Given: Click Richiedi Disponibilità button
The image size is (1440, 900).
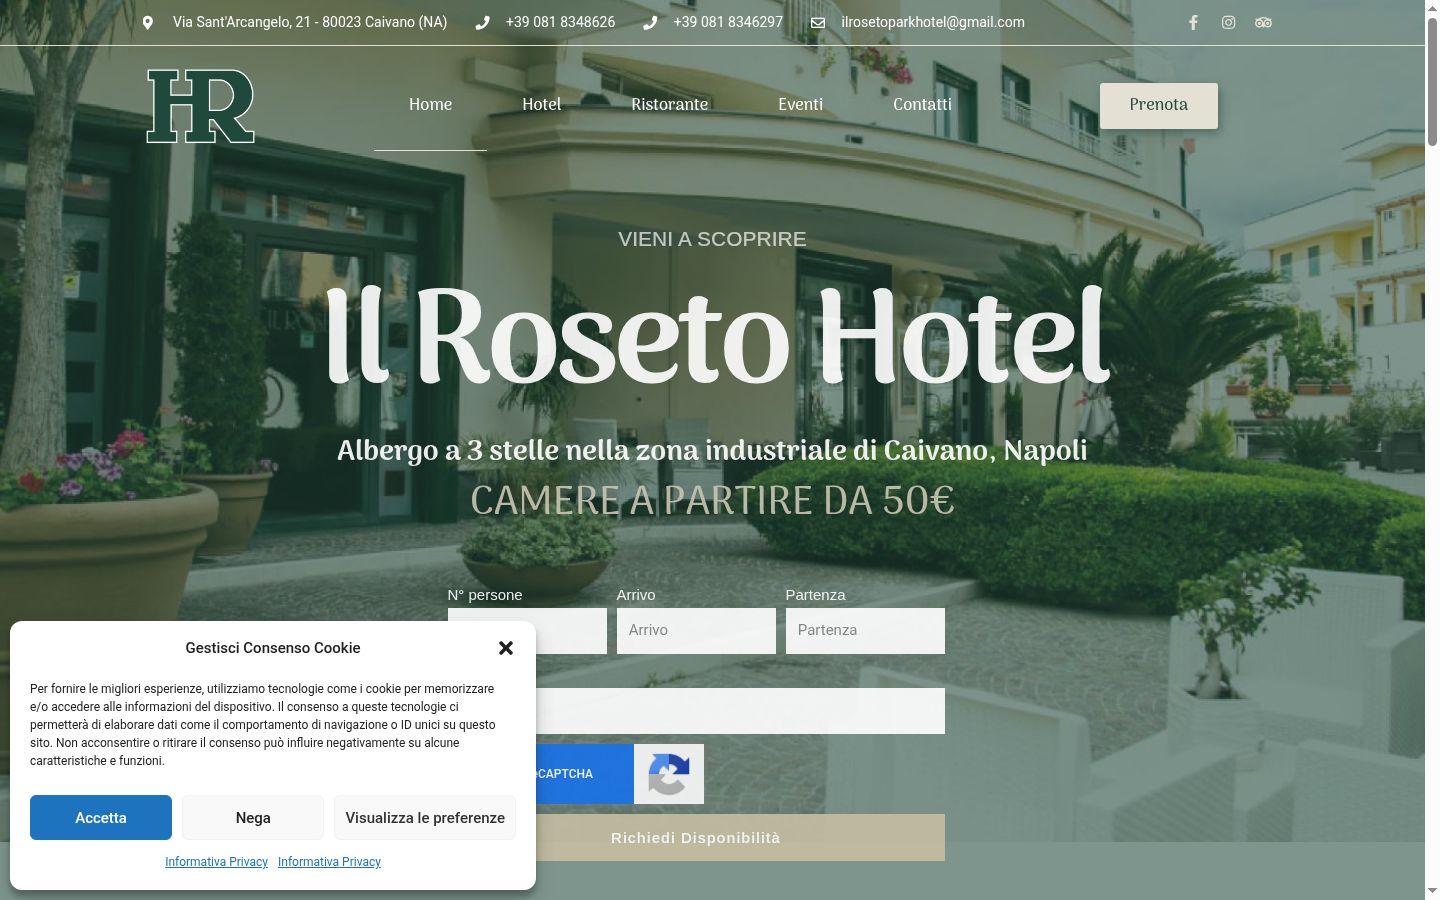Looking at the screenshot, I should (x=696, y=838).
